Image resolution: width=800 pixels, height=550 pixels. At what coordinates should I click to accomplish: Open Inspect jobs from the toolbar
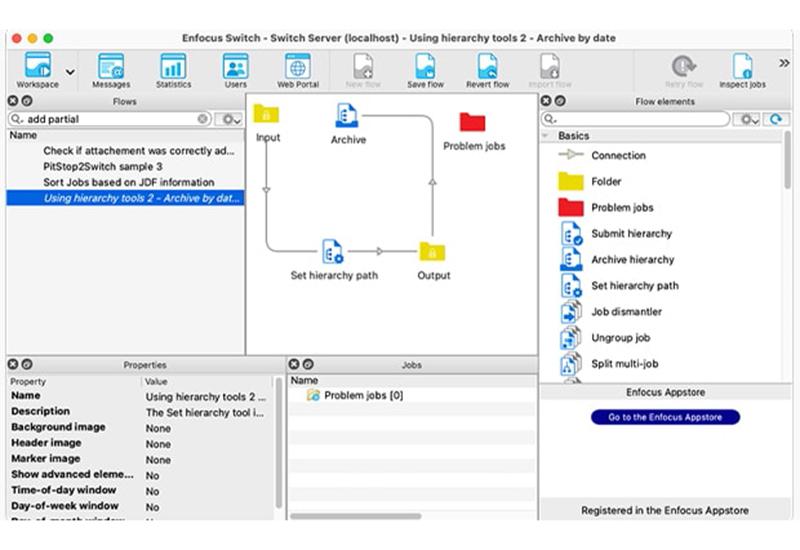(742, 68)
